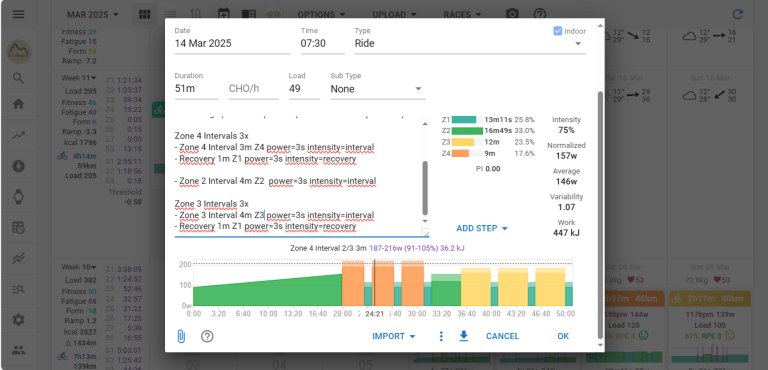768x370 pixels.
Task: Open the IMPORT dropdown
Action: [x=394, y=336]
